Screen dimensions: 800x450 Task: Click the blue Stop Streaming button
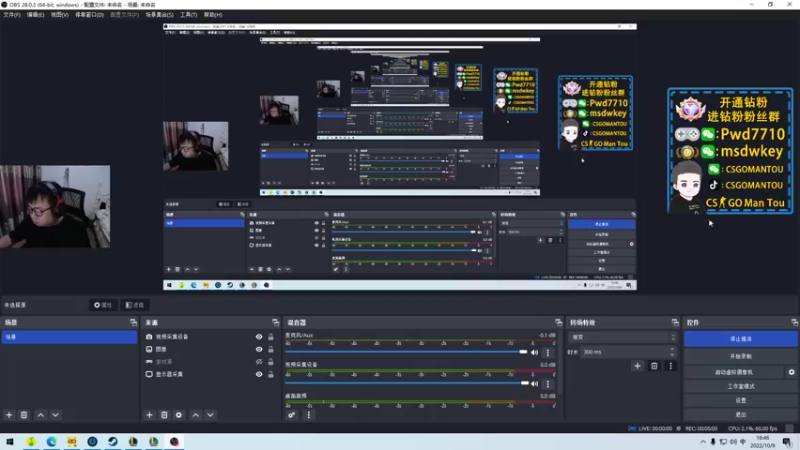740,339
